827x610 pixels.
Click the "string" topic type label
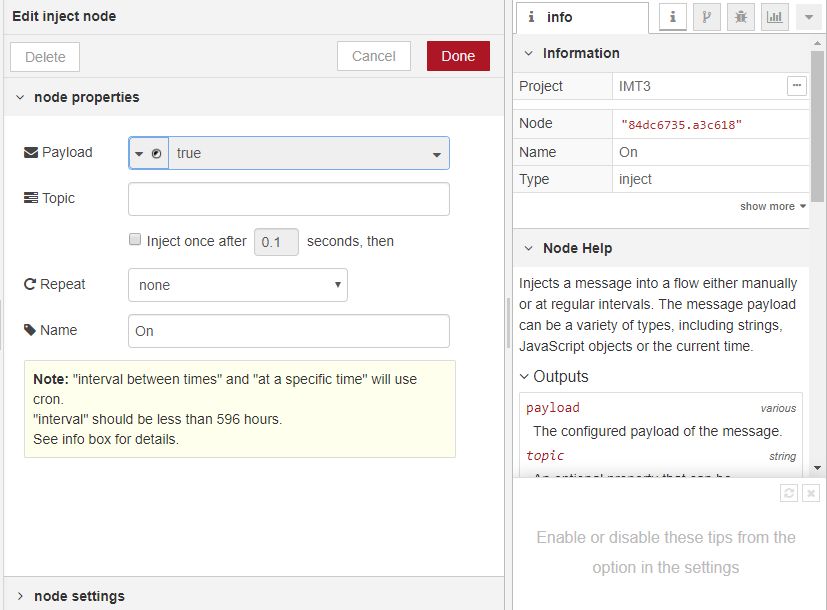(782, 456)
